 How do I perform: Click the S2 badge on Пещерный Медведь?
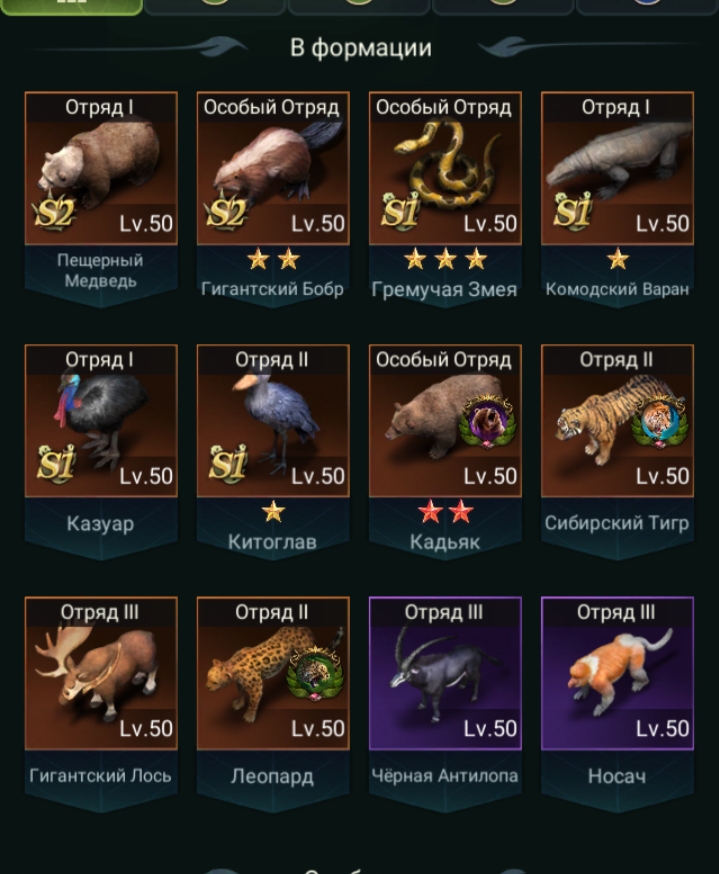[54, 211]
